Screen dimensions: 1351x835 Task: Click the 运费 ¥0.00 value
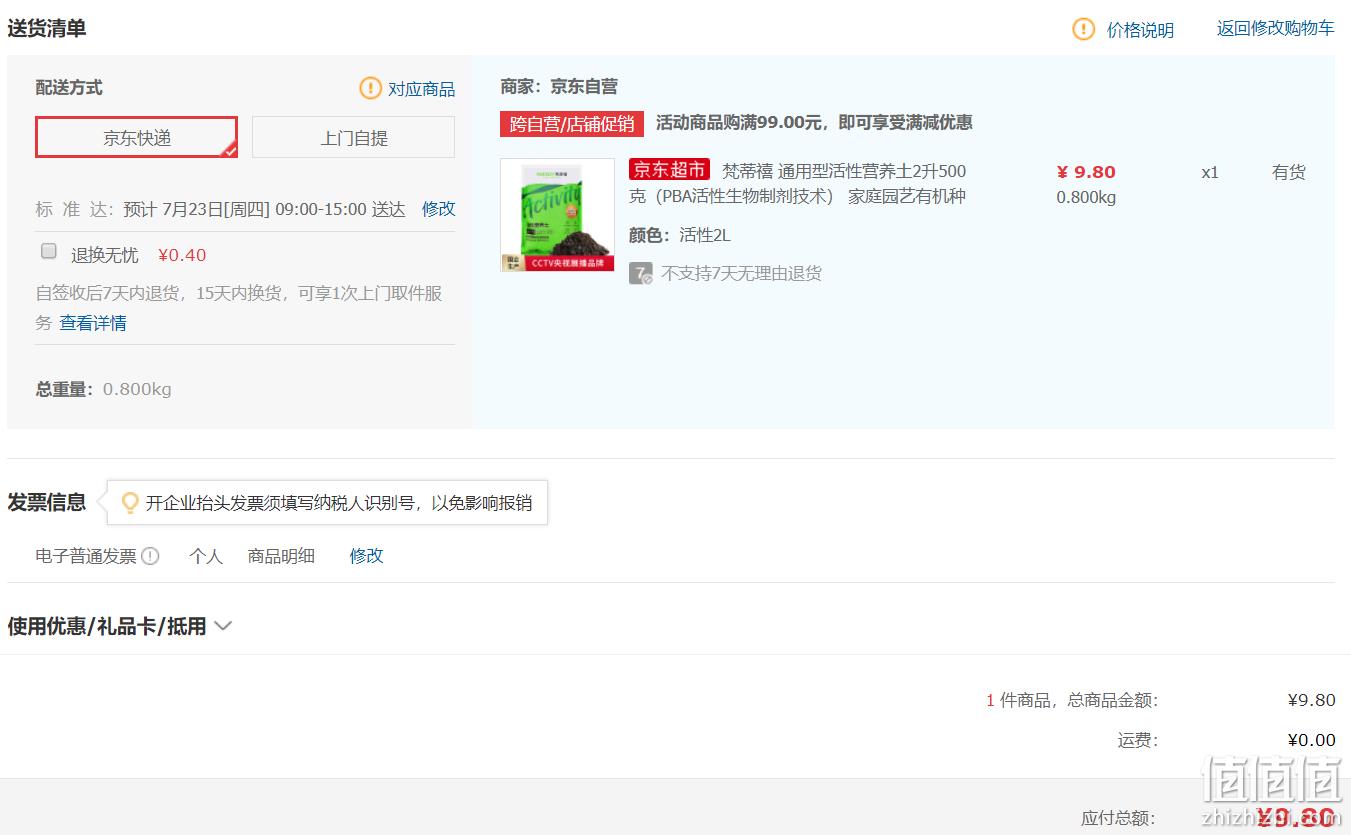(1311, 740)
